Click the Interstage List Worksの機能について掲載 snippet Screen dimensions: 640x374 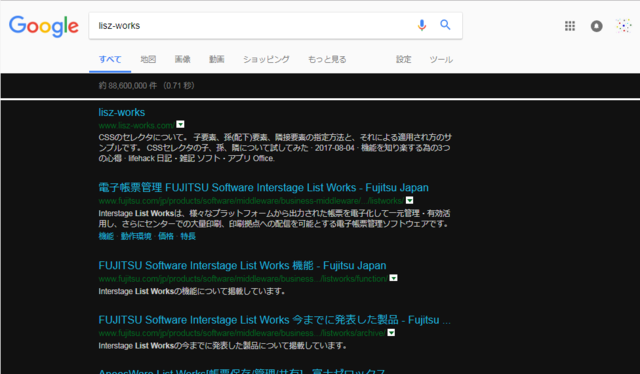pyautogui.click(x=192, y=292)
